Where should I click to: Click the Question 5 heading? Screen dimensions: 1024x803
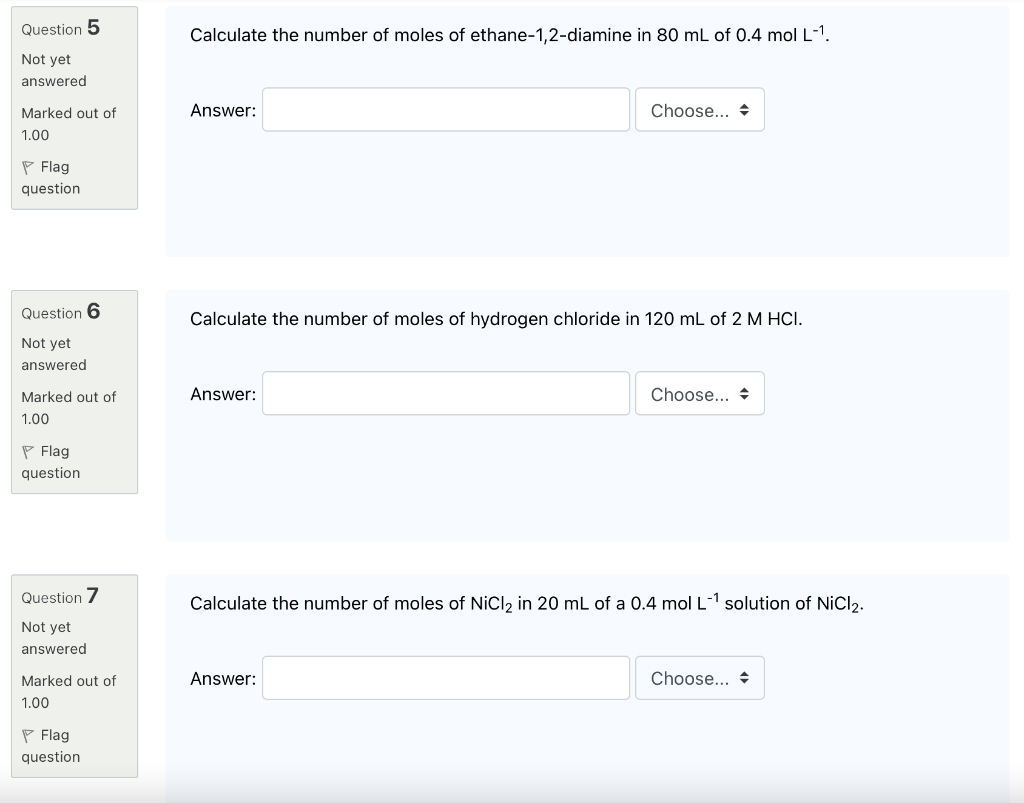click(61, 28)
